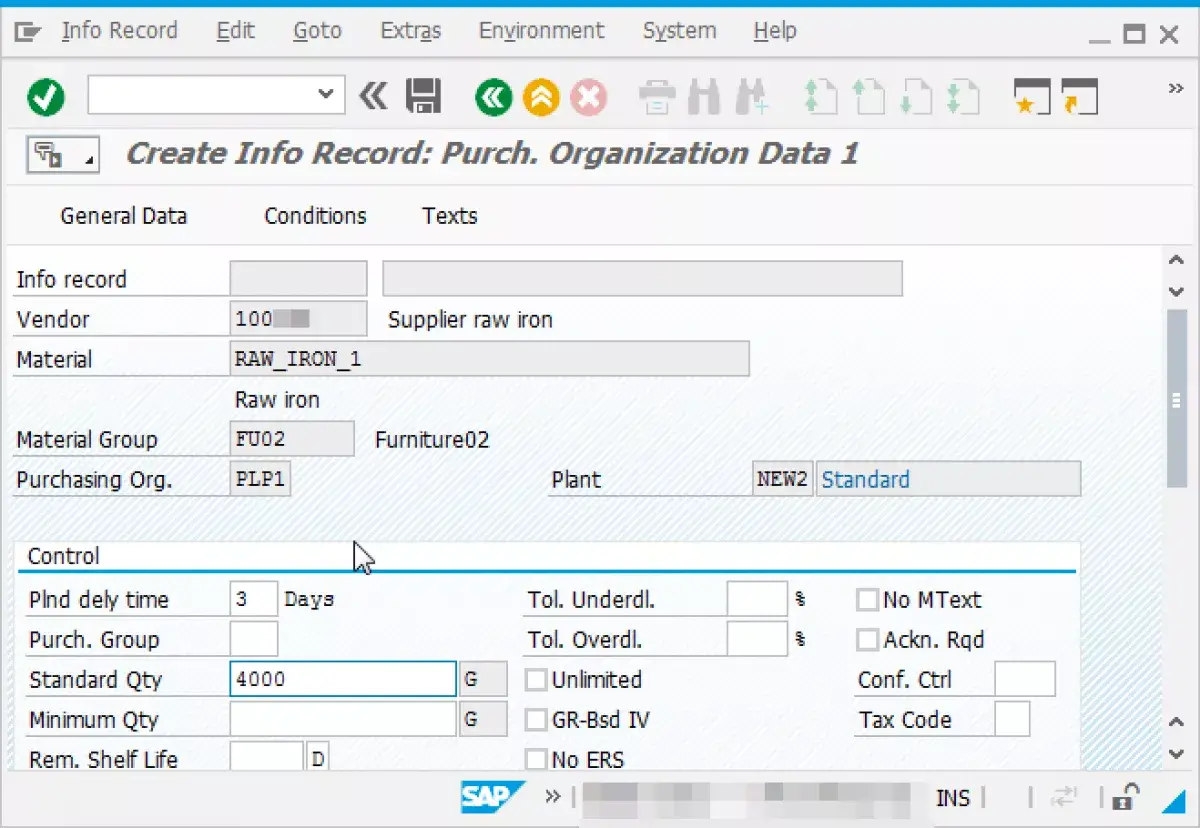
Task: Collapse the command field with double chevron
Action: 373,96
